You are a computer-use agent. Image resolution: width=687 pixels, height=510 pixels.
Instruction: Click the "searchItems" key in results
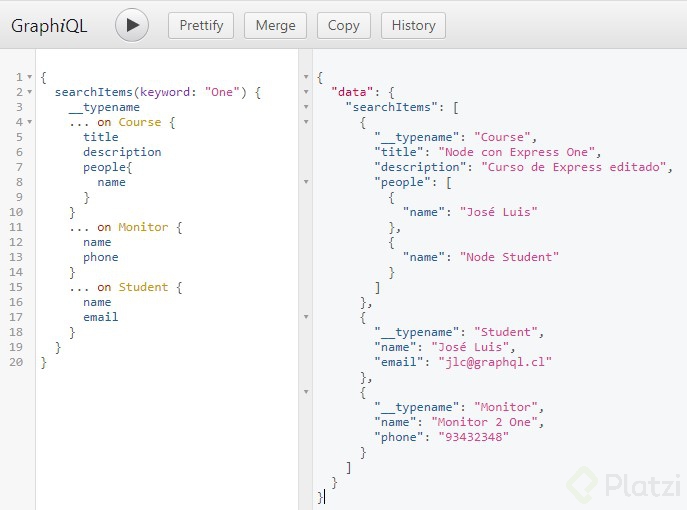point(392,107)
